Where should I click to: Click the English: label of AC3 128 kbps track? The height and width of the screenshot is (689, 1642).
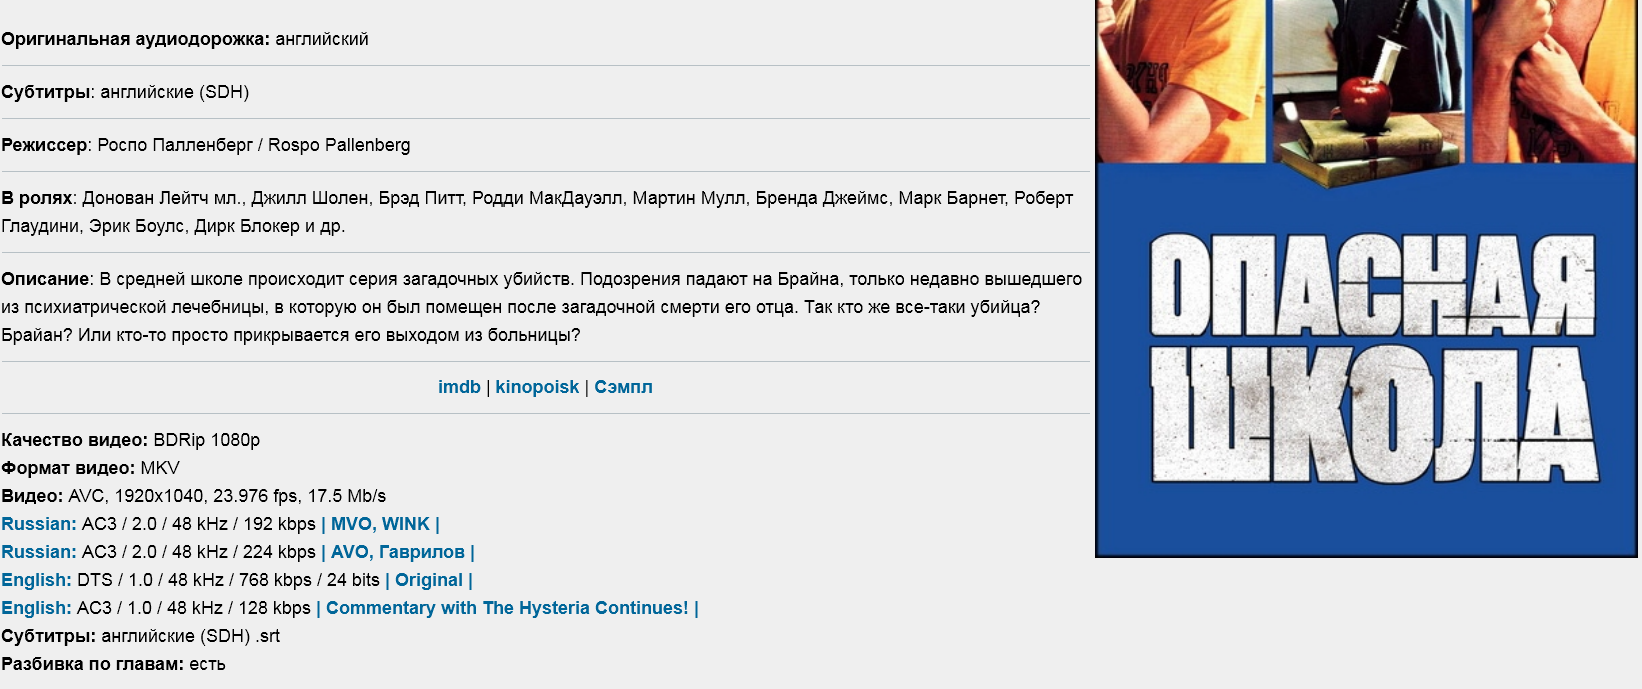pyautogui.click(x=36, y=608)
